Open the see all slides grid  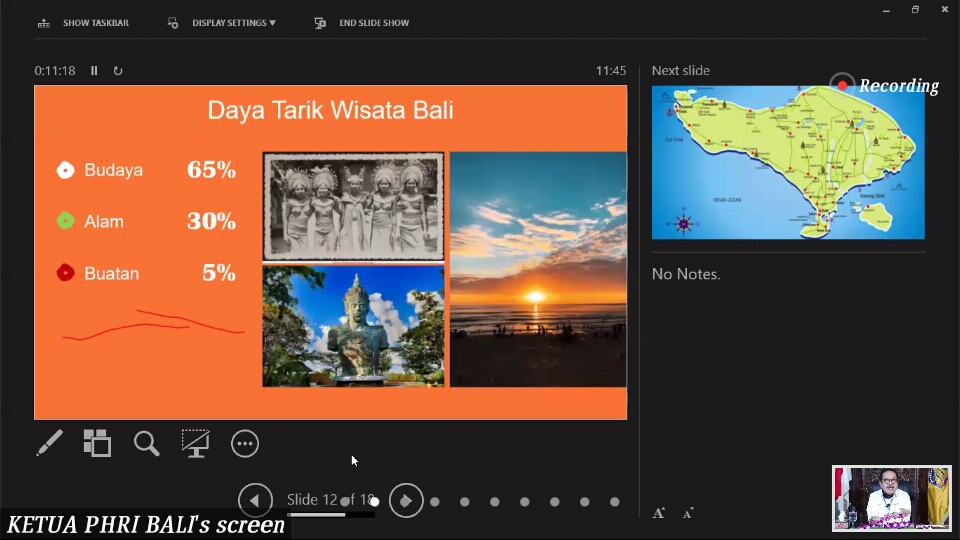click(x=97, y=443)
